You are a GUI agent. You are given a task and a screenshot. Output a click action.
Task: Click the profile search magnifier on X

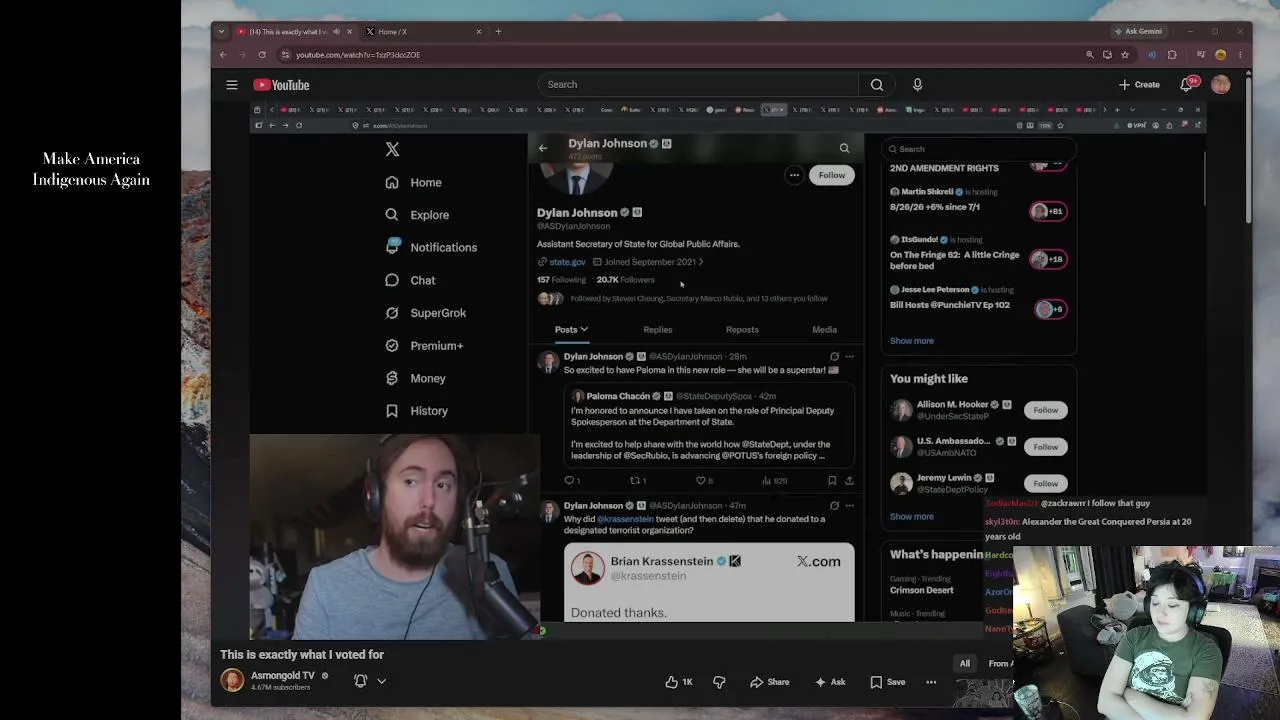coord(844,148)
